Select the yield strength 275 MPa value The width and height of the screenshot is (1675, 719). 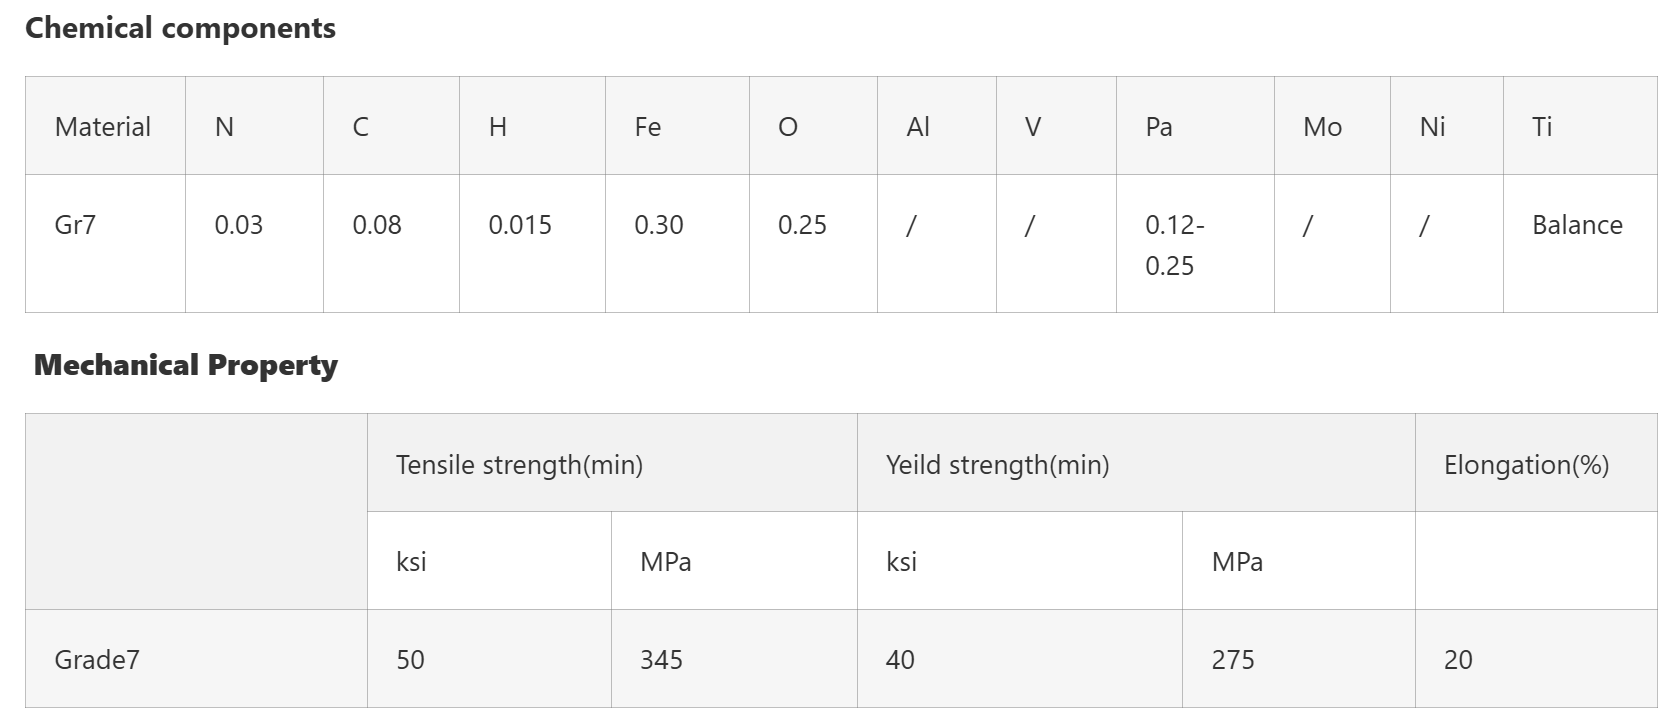pyautogui.click(x=1233, y=660)
